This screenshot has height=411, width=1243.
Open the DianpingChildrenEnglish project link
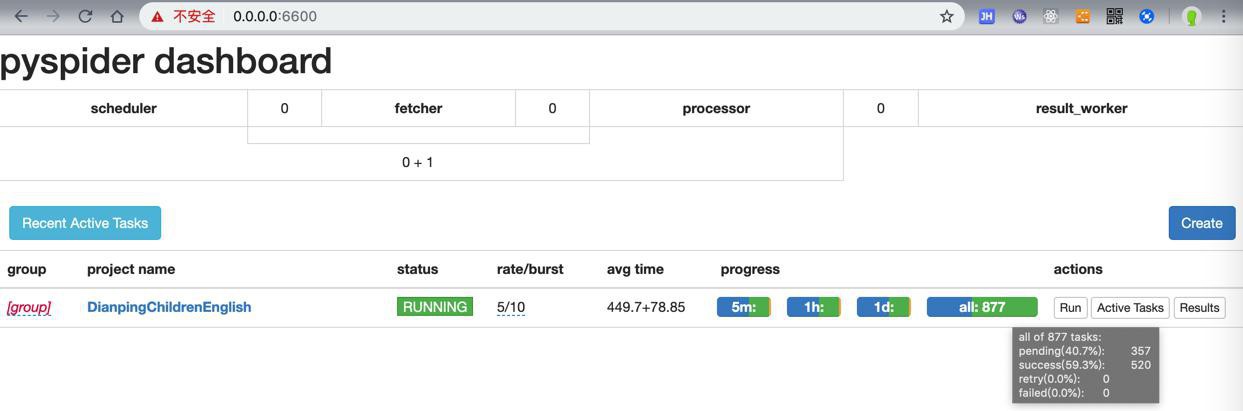point(169,307)
